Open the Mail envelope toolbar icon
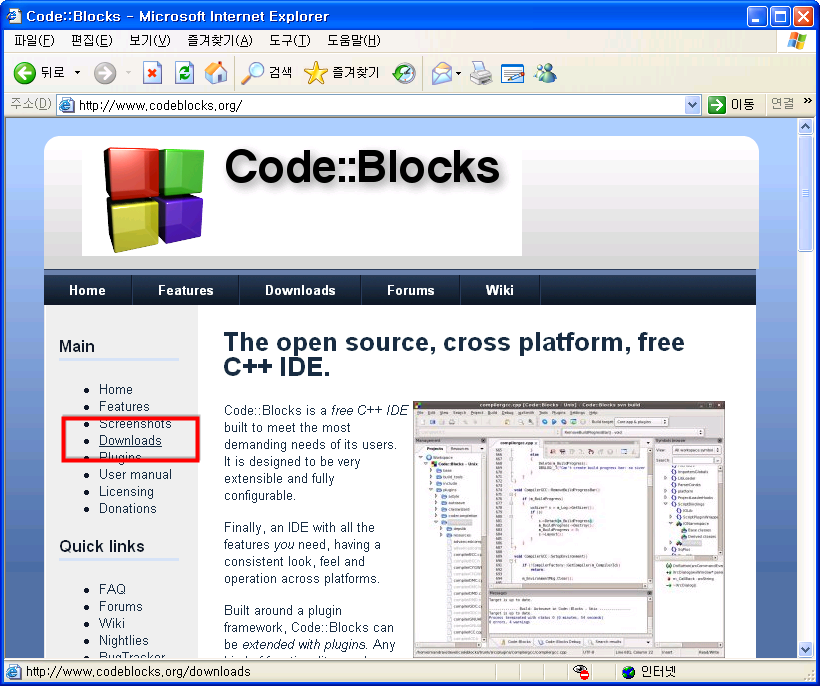The image size is (820, 686). click(441, 73)
